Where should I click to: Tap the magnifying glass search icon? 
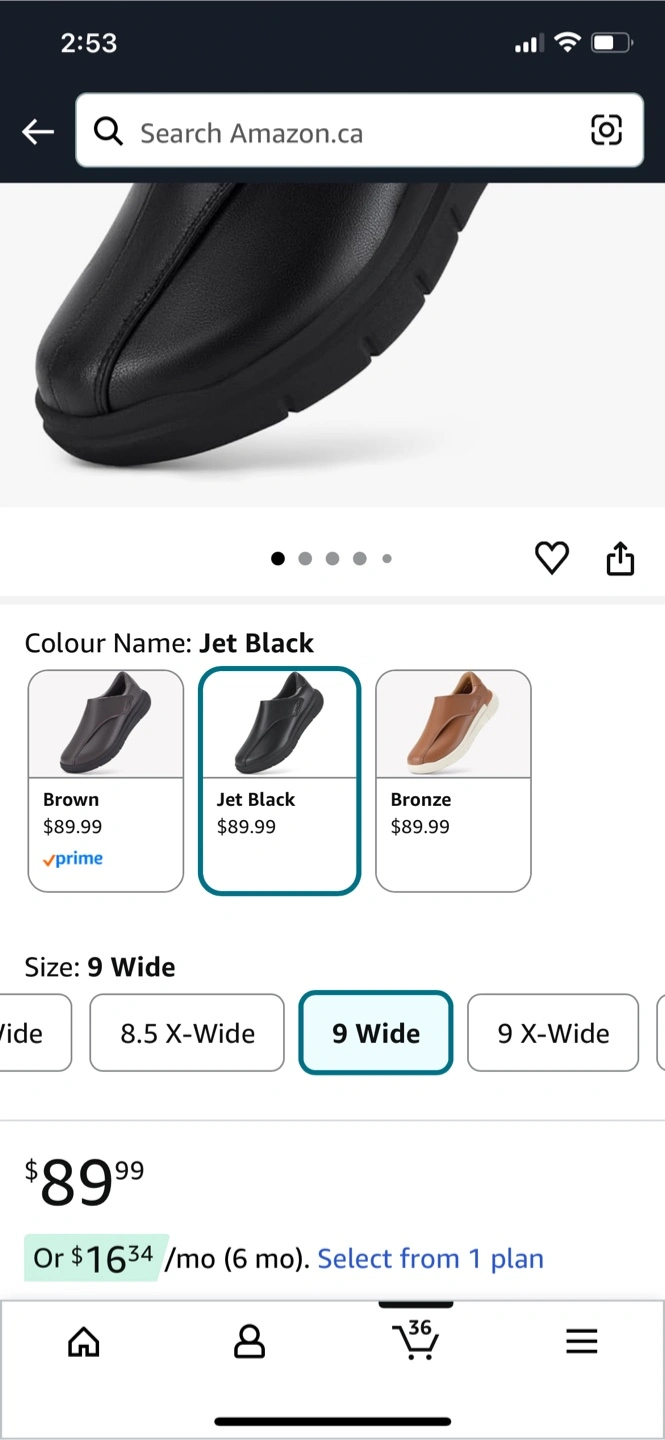(x=108, y=131)
